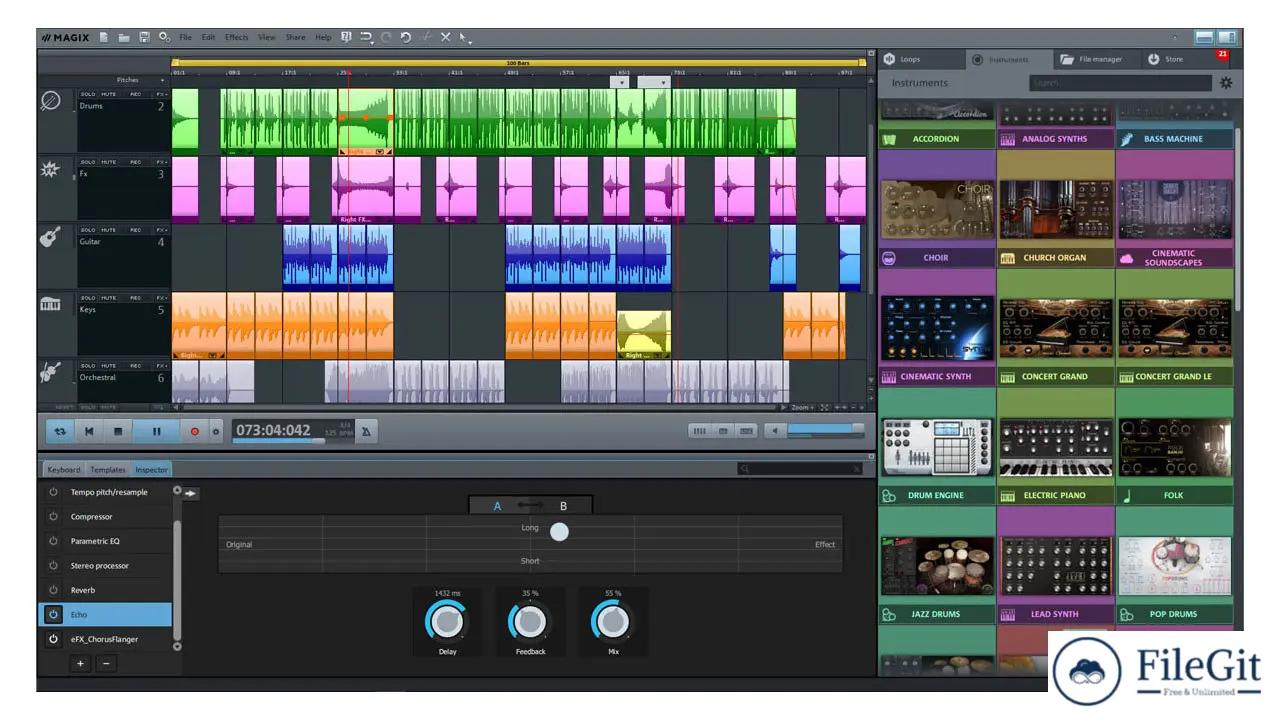The width and height of the screenshot is (1280, 720).
Task: Open the Effects menu
Action: 237,37
